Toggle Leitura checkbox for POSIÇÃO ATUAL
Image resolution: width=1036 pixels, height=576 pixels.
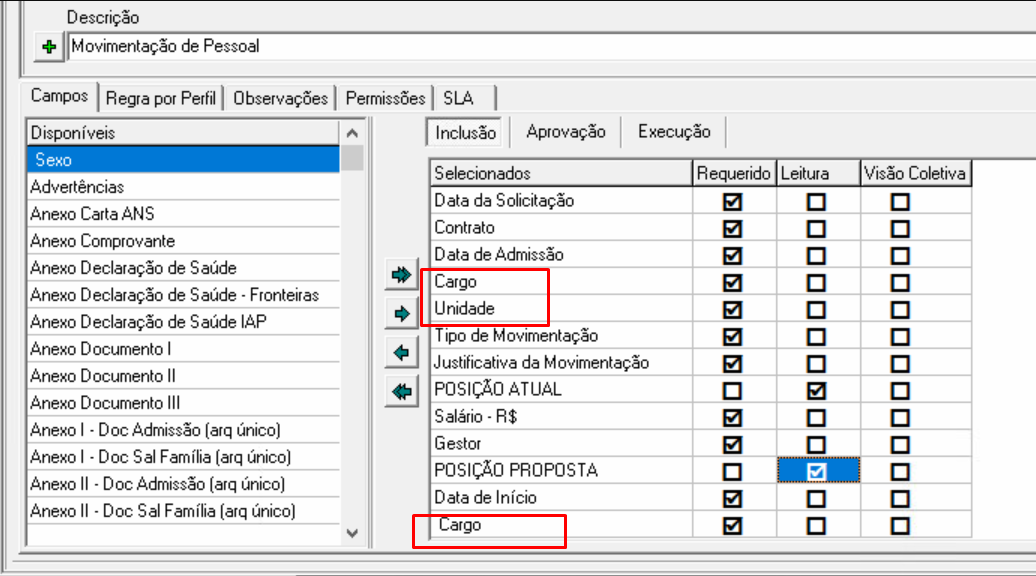click(x=817, y=390)
